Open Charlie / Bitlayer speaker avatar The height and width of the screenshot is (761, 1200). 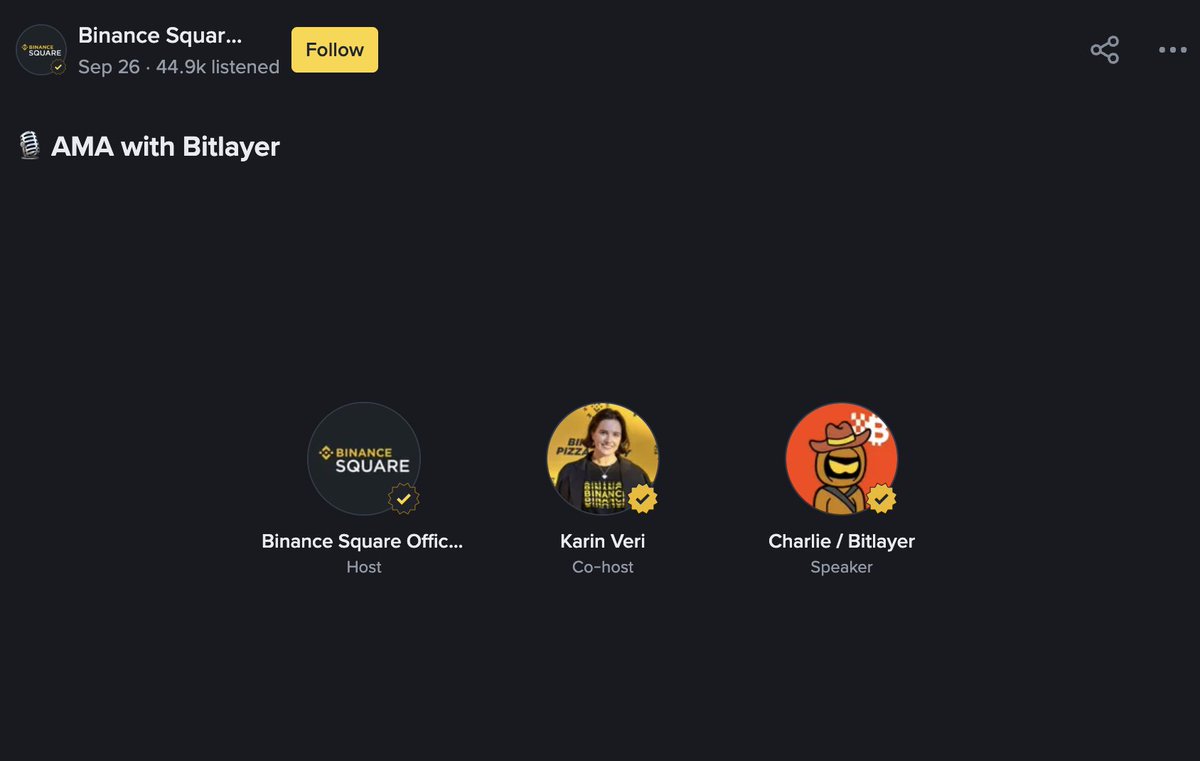coord(842,459)
